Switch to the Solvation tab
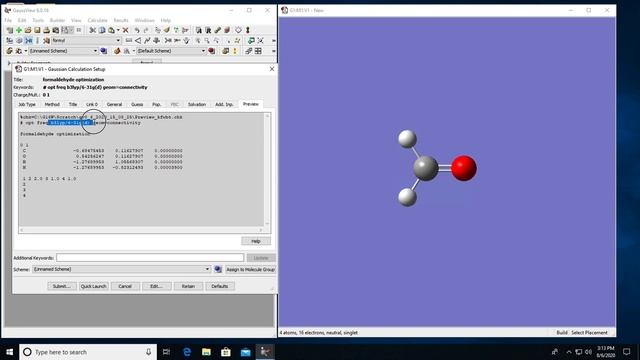640x360 pixels. point(197,104)
